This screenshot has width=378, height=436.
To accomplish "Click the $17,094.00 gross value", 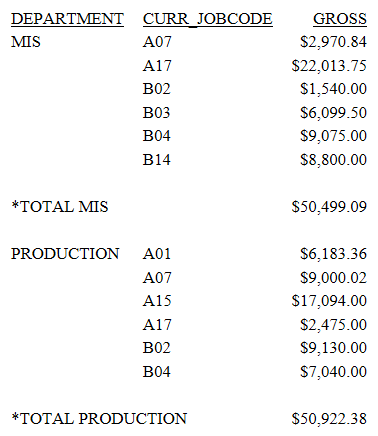I will click(329, 301).
